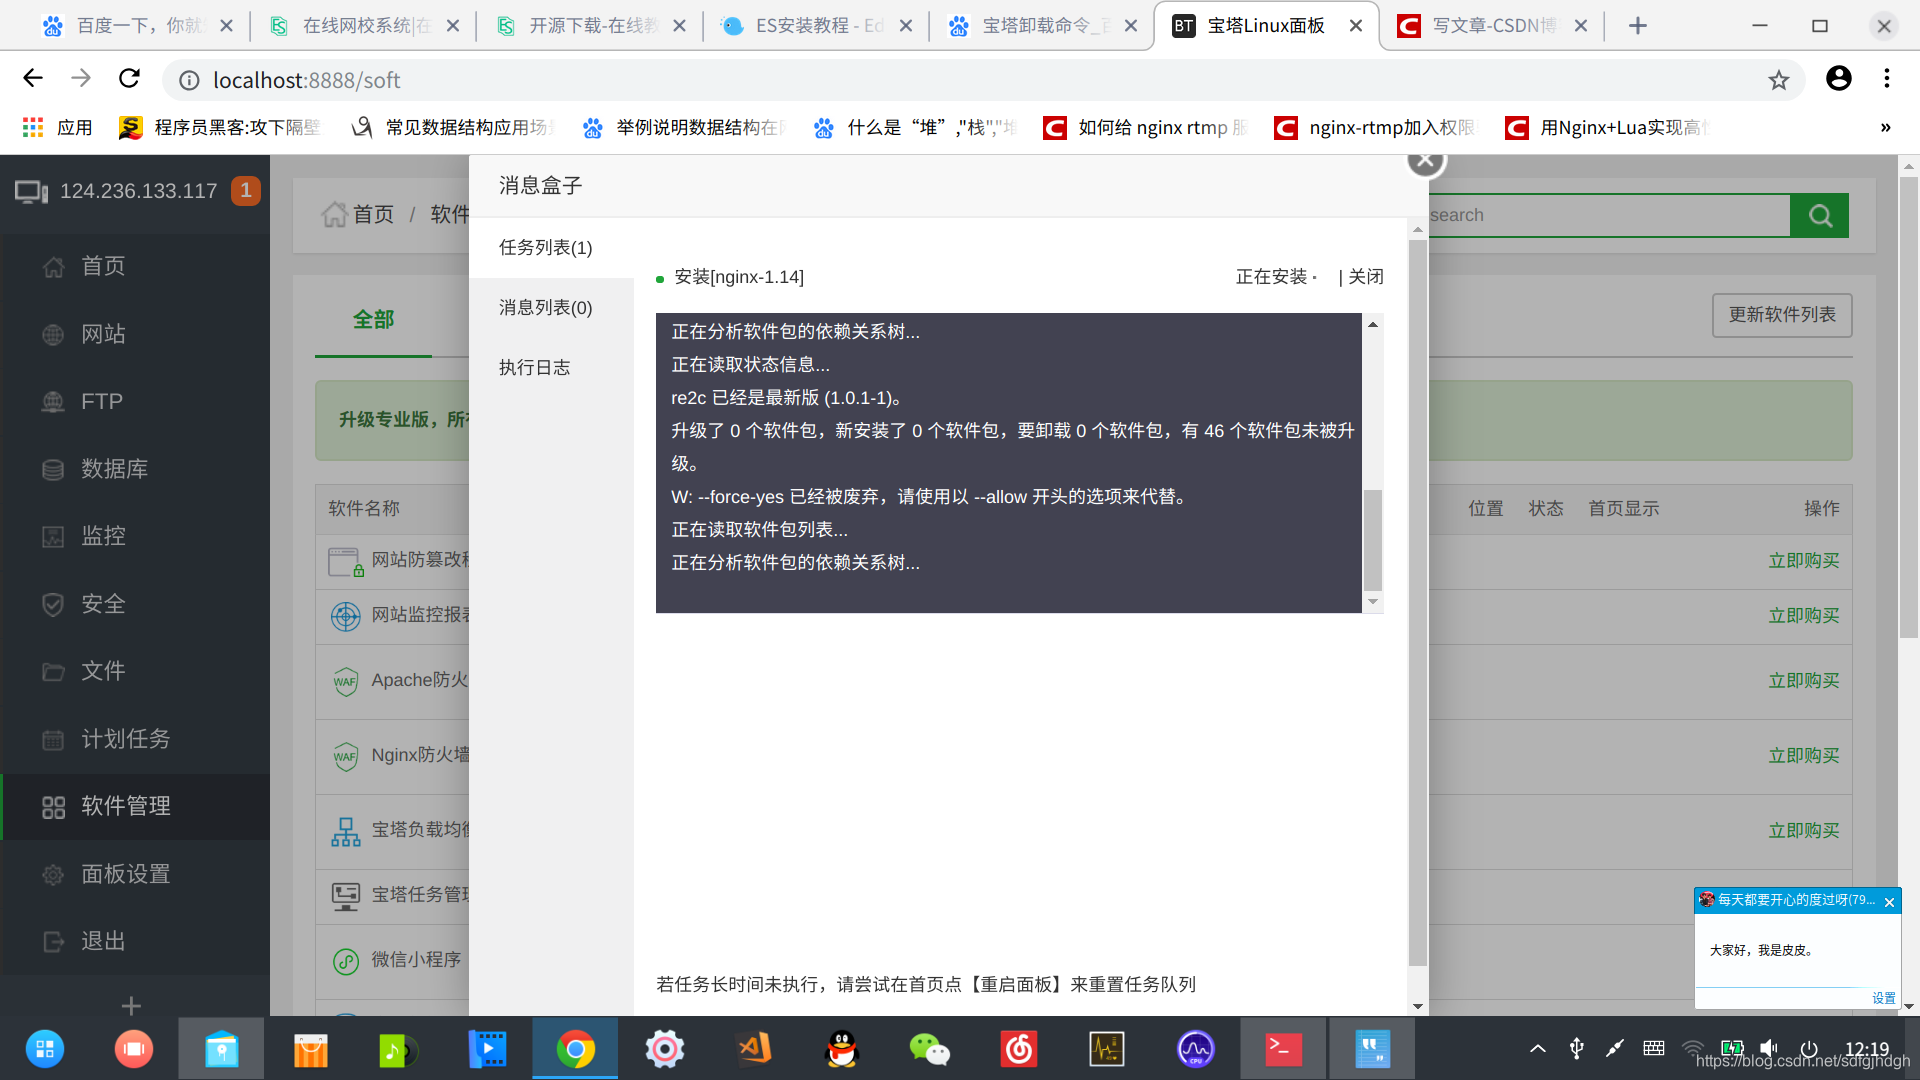
Task: Focus the software search input field
Action: click(x=1608, y=215)
